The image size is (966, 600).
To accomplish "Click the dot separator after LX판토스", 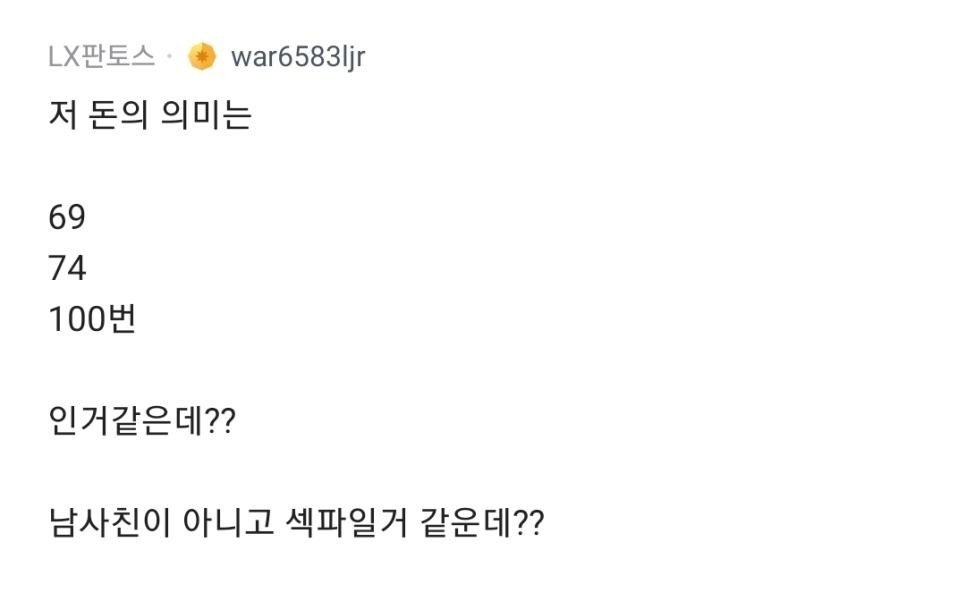I will (x=170, y=57).
